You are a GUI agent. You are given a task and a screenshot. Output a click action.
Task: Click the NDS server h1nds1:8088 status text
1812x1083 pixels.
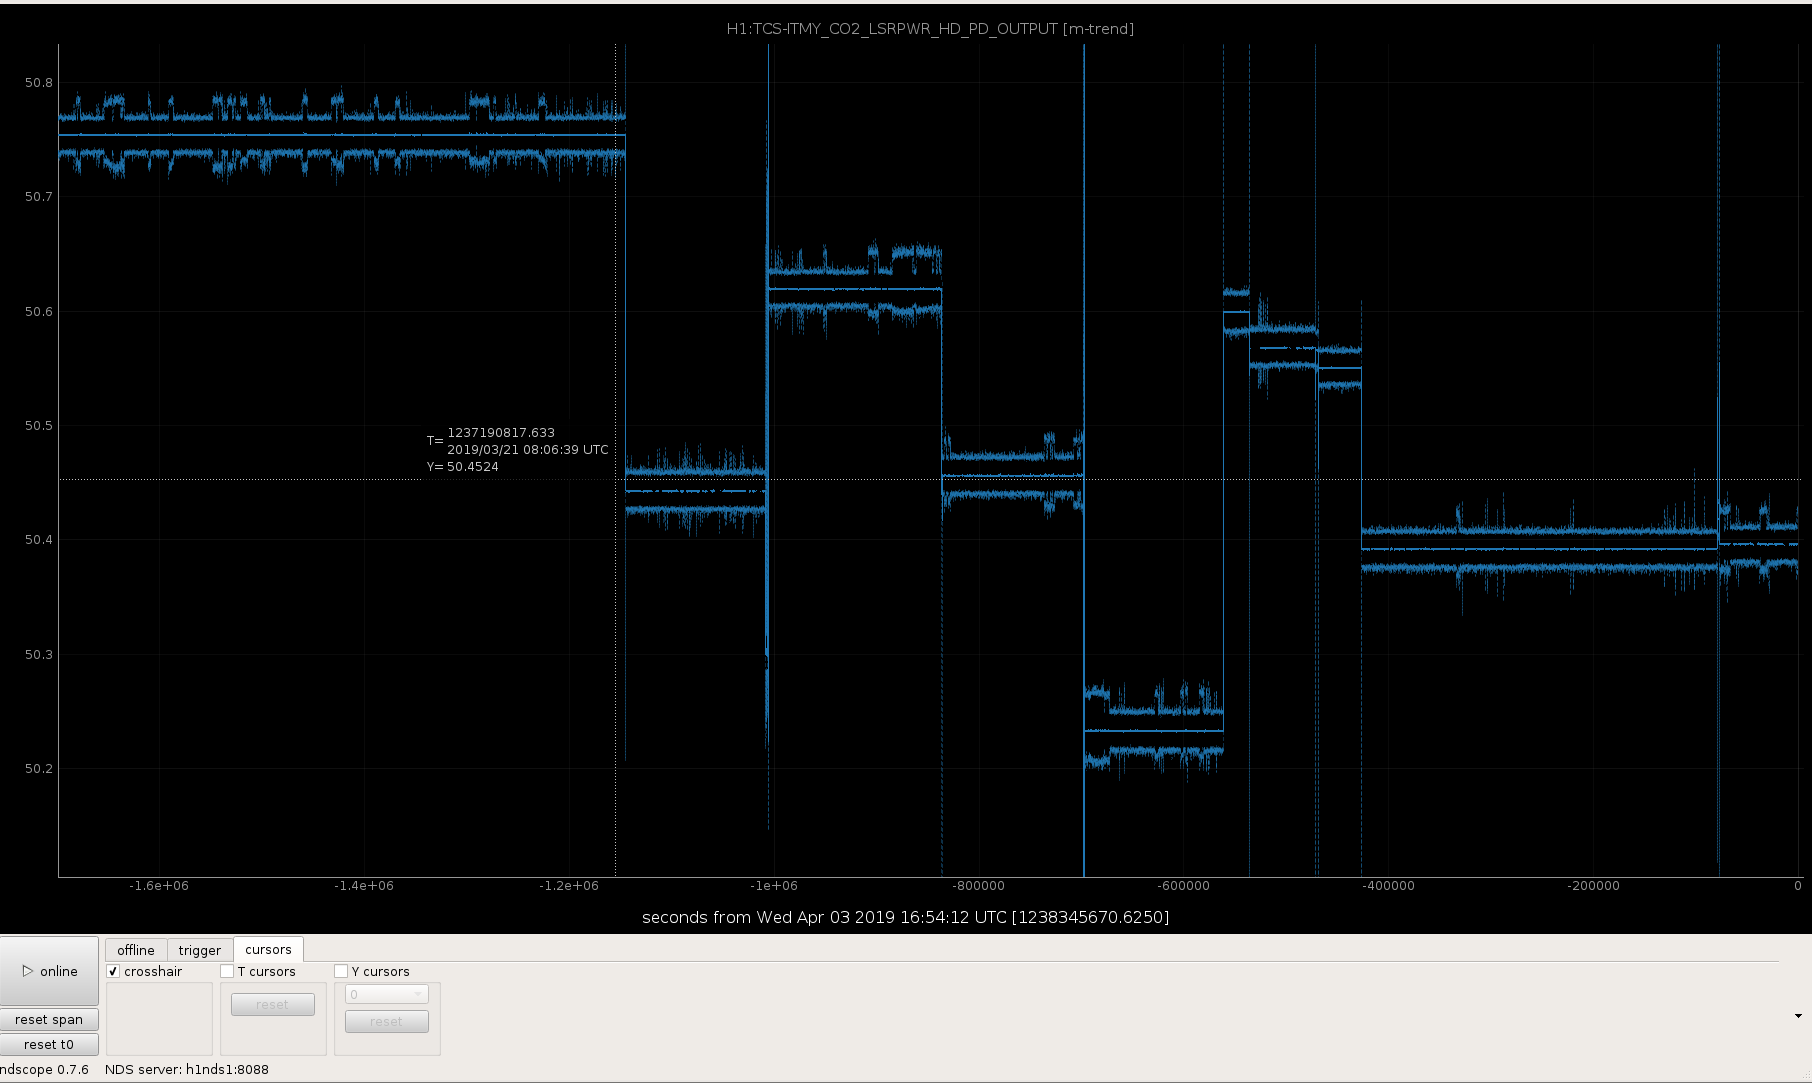pos(187,1070)
